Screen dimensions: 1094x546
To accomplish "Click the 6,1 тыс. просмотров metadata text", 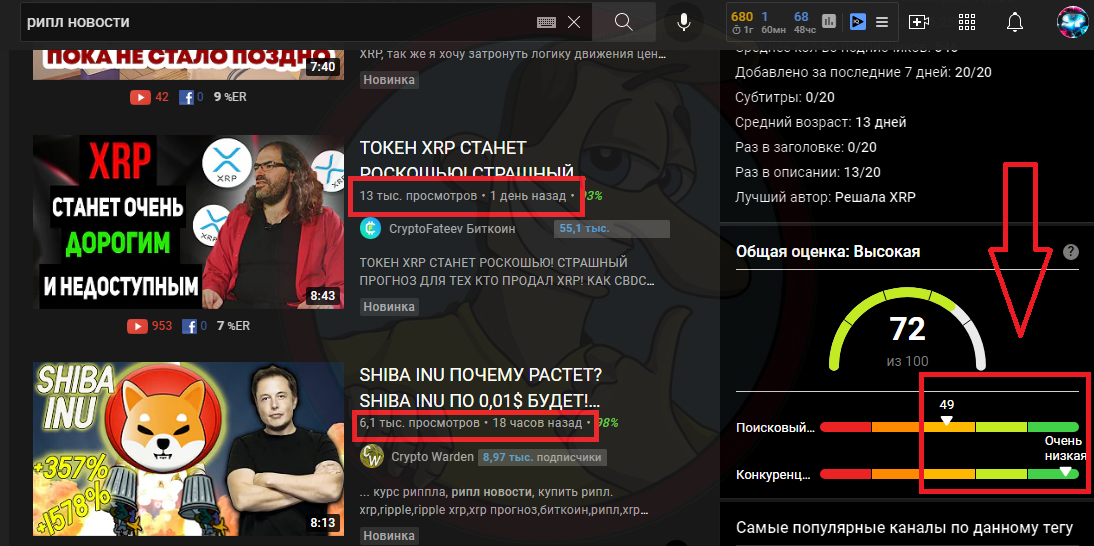I will 419,423.
